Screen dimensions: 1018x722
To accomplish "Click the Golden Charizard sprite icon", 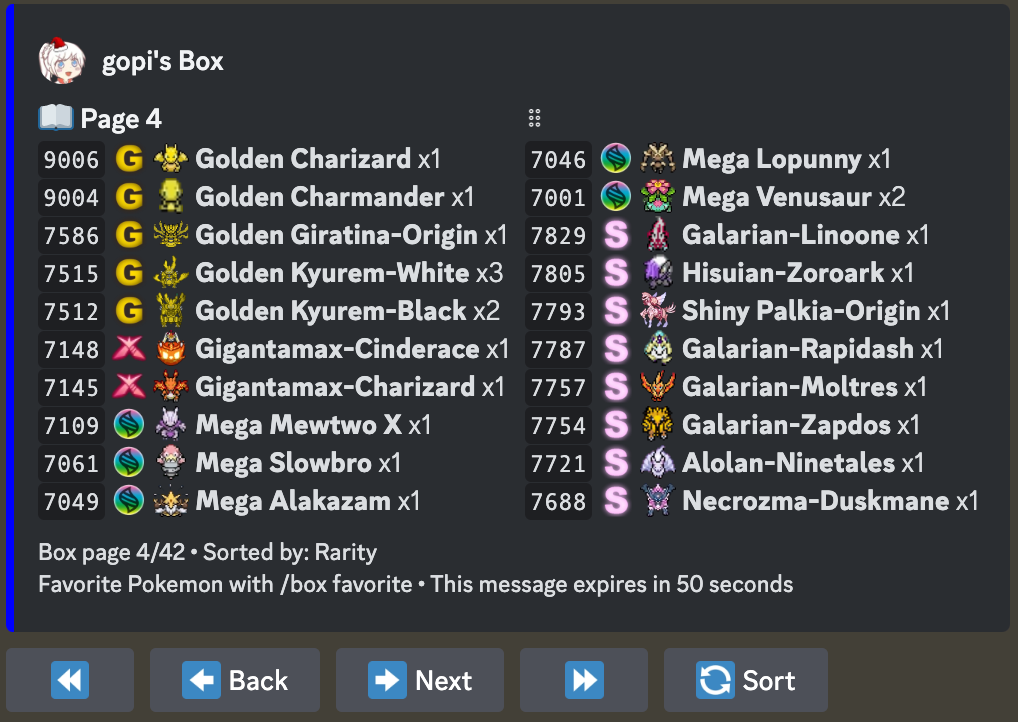I will pos(171,159).
